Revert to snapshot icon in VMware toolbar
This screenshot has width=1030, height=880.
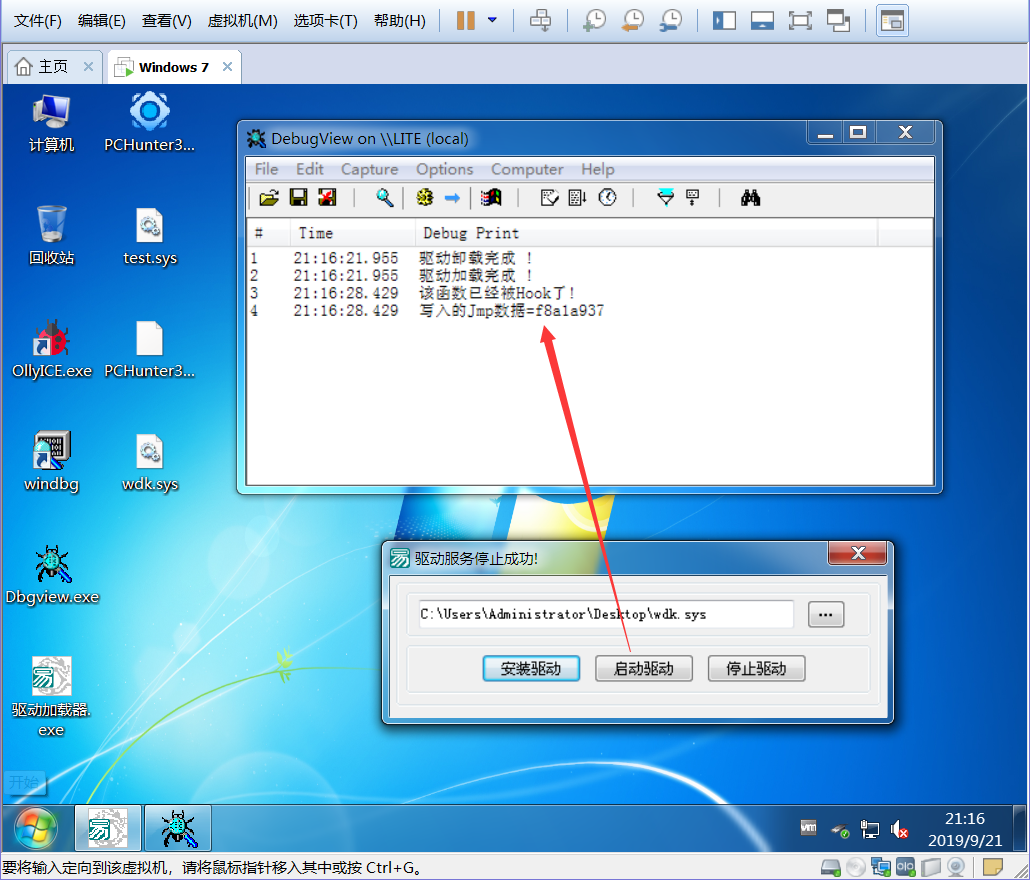coord(633,20)
